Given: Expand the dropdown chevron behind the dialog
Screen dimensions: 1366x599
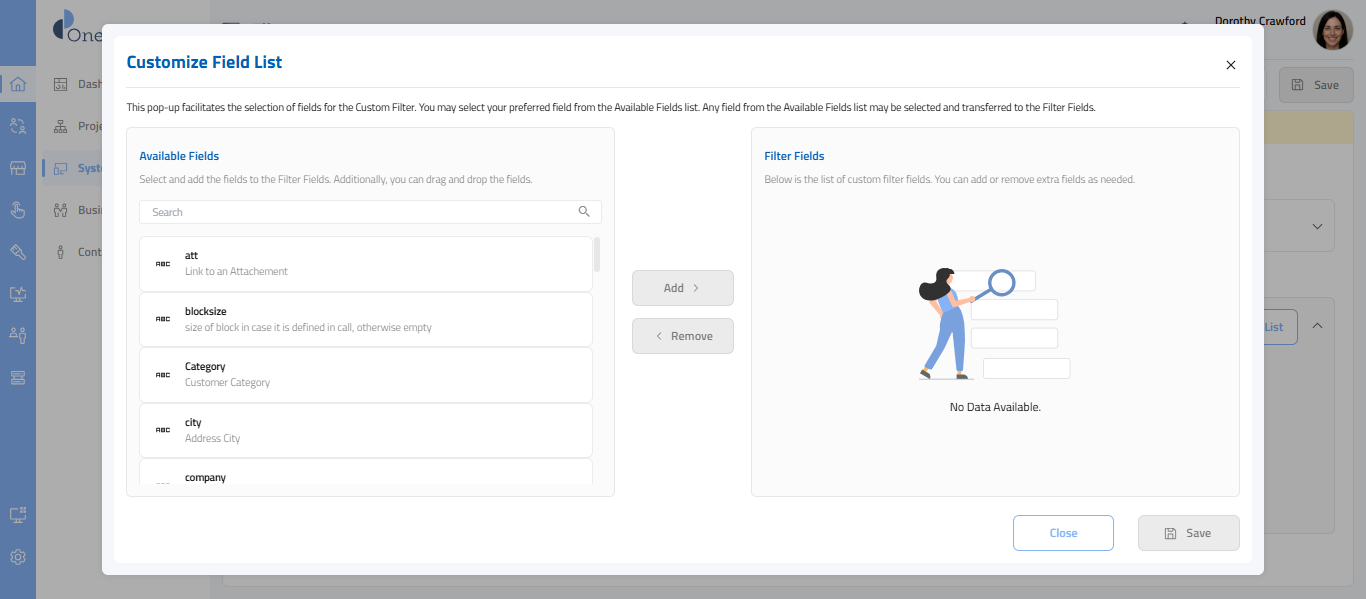Looking at the screenshot, I should click(1317, 226).
